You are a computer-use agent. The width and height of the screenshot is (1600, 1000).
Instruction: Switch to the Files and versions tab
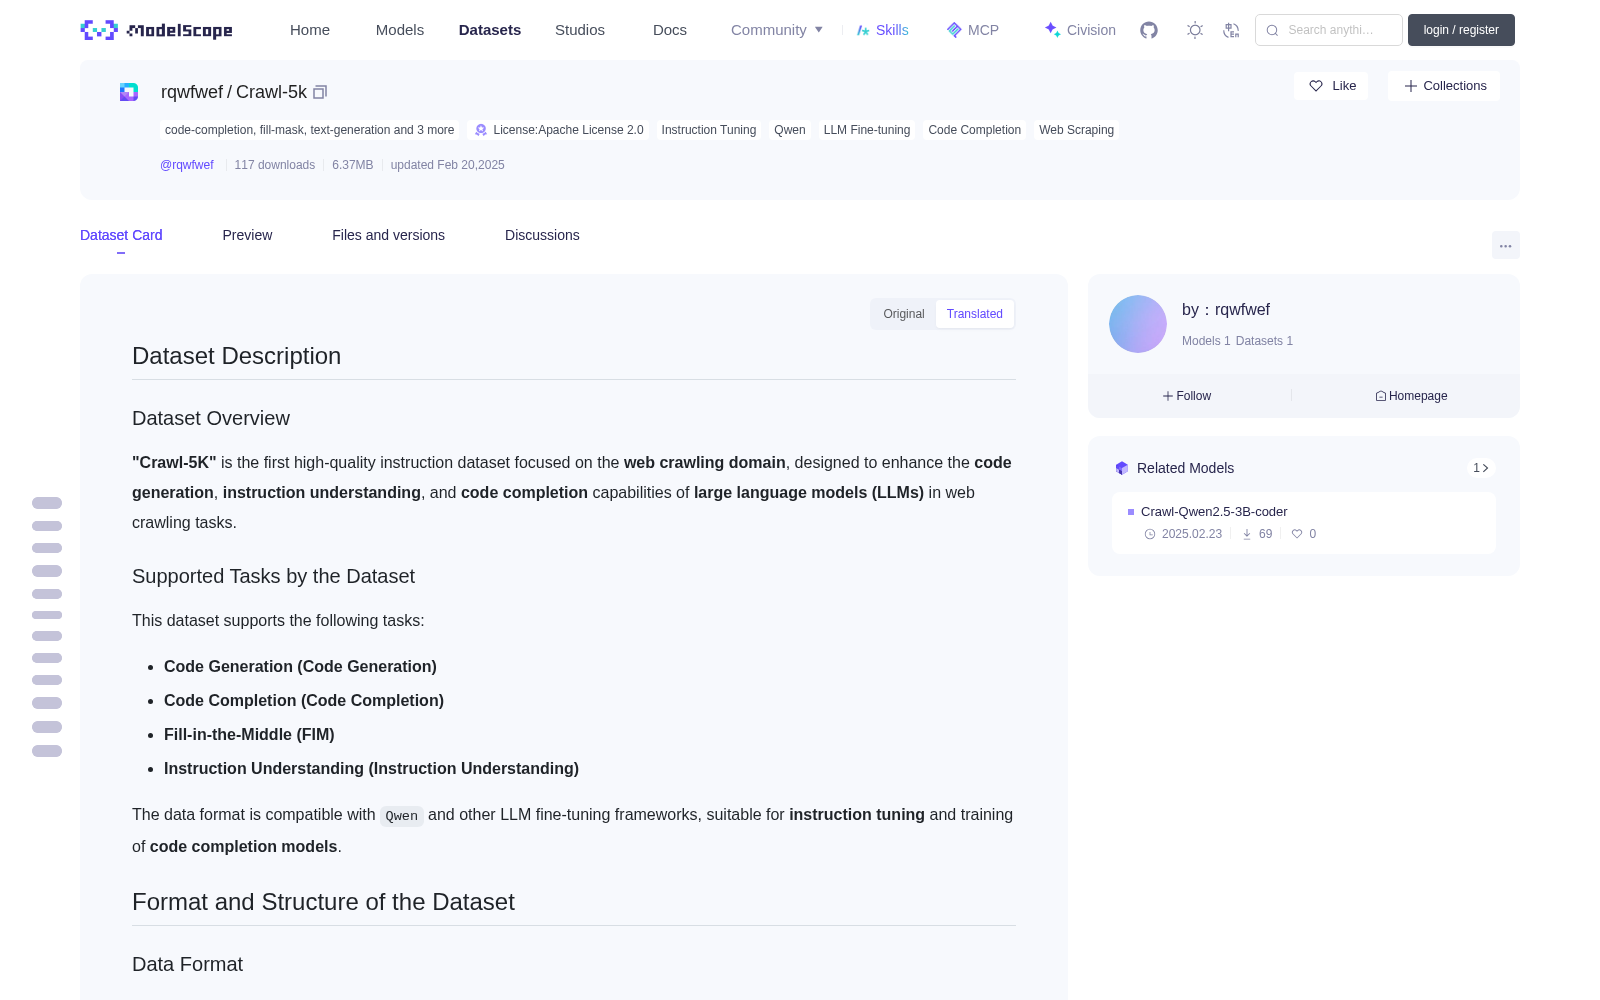[388, 235]
